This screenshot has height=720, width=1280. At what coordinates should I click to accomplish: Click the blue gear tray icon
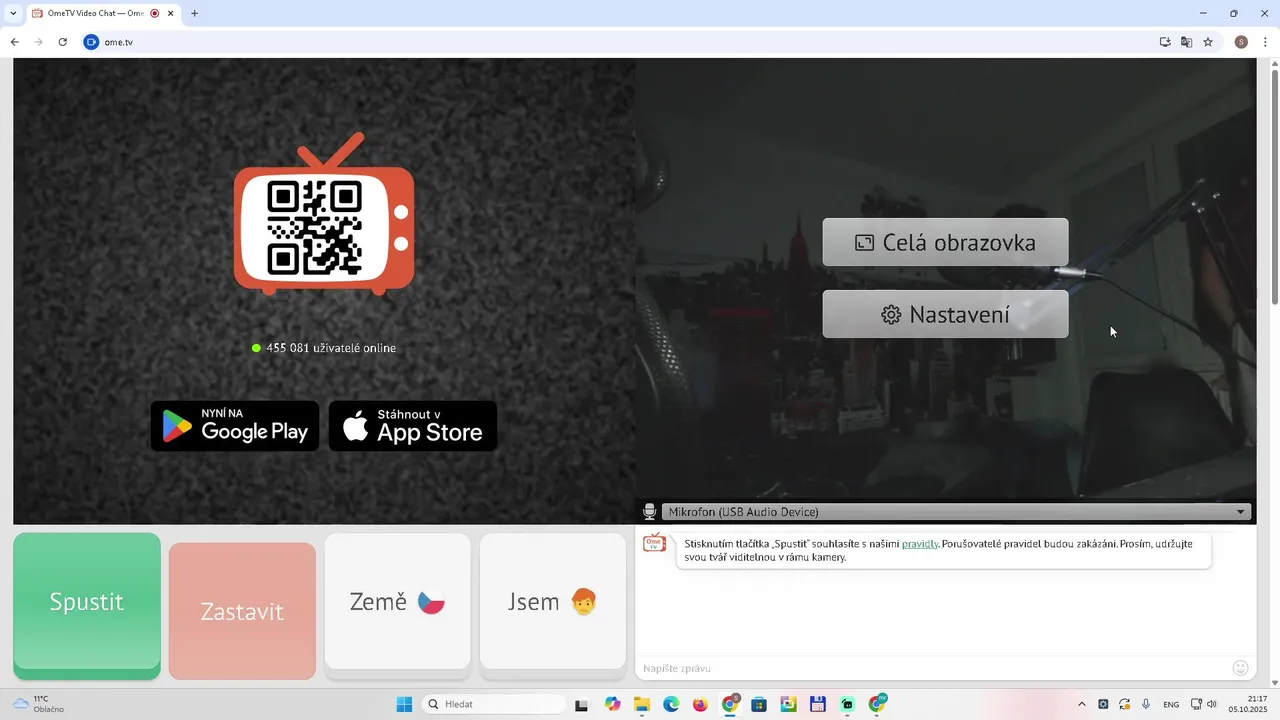(x=1103, y=704)
